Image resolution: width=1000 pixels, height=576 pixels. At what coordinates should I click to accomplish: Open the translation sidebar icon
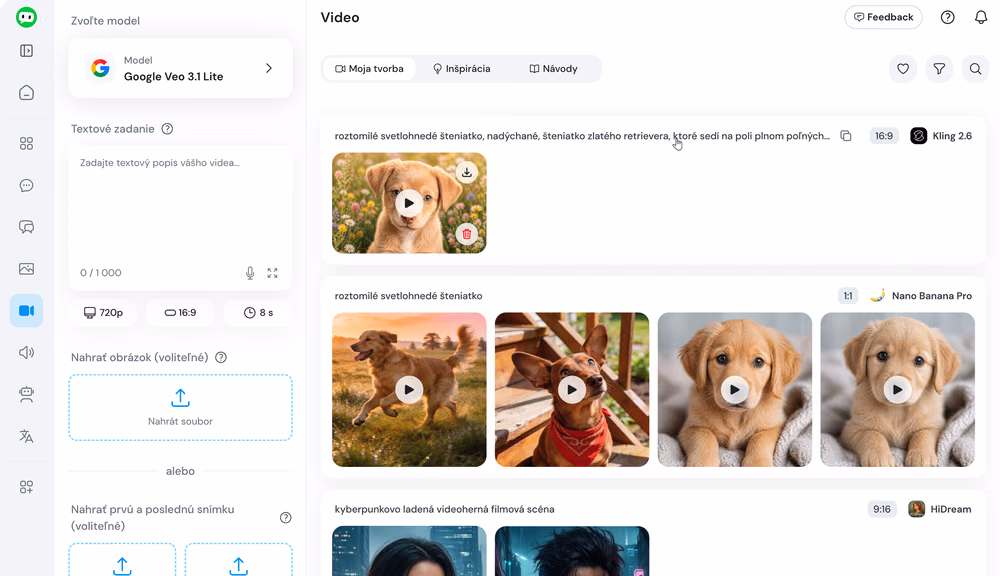(x=26, y=436)
